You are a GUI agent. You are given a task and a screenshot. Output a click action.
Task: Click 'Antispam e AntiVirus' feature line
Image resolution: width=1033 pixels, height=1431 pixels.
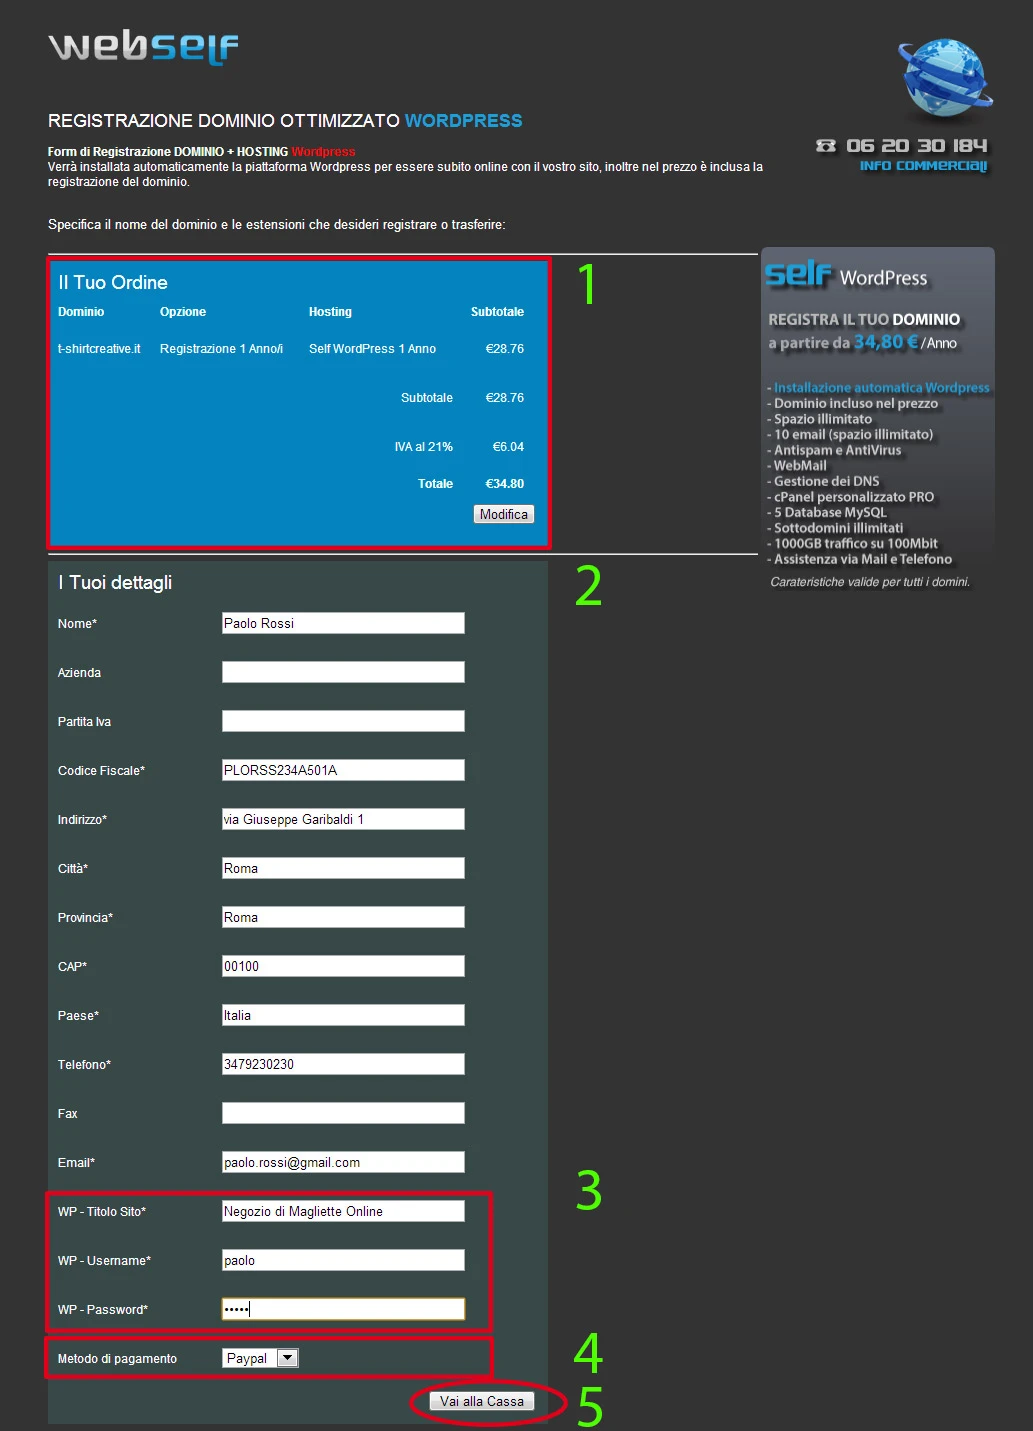(x=837, y=450)
